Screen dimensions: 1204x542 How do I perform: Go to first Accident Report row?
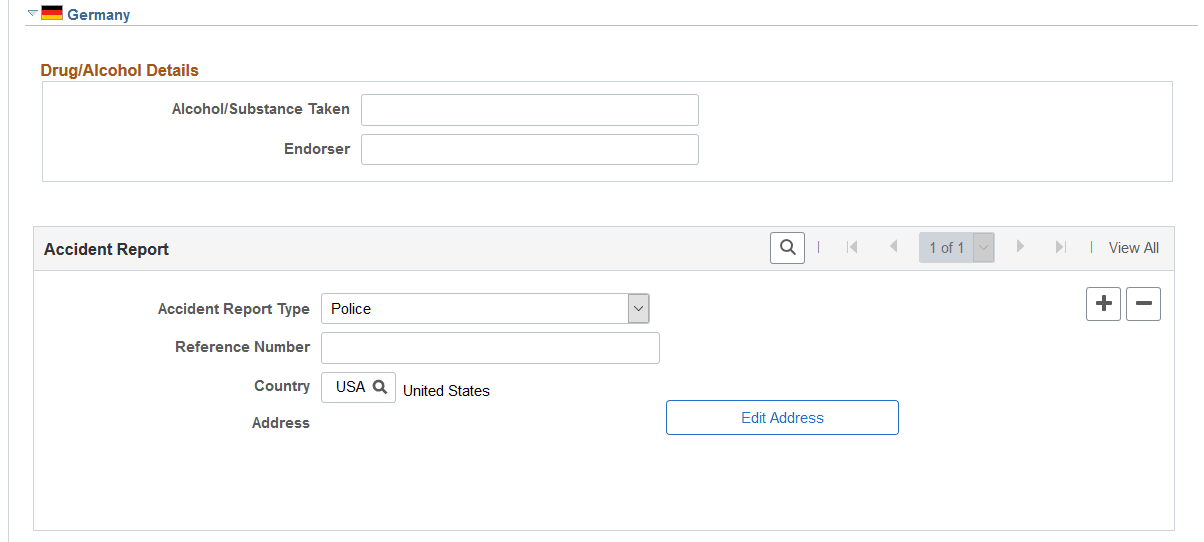click(852, 248)
